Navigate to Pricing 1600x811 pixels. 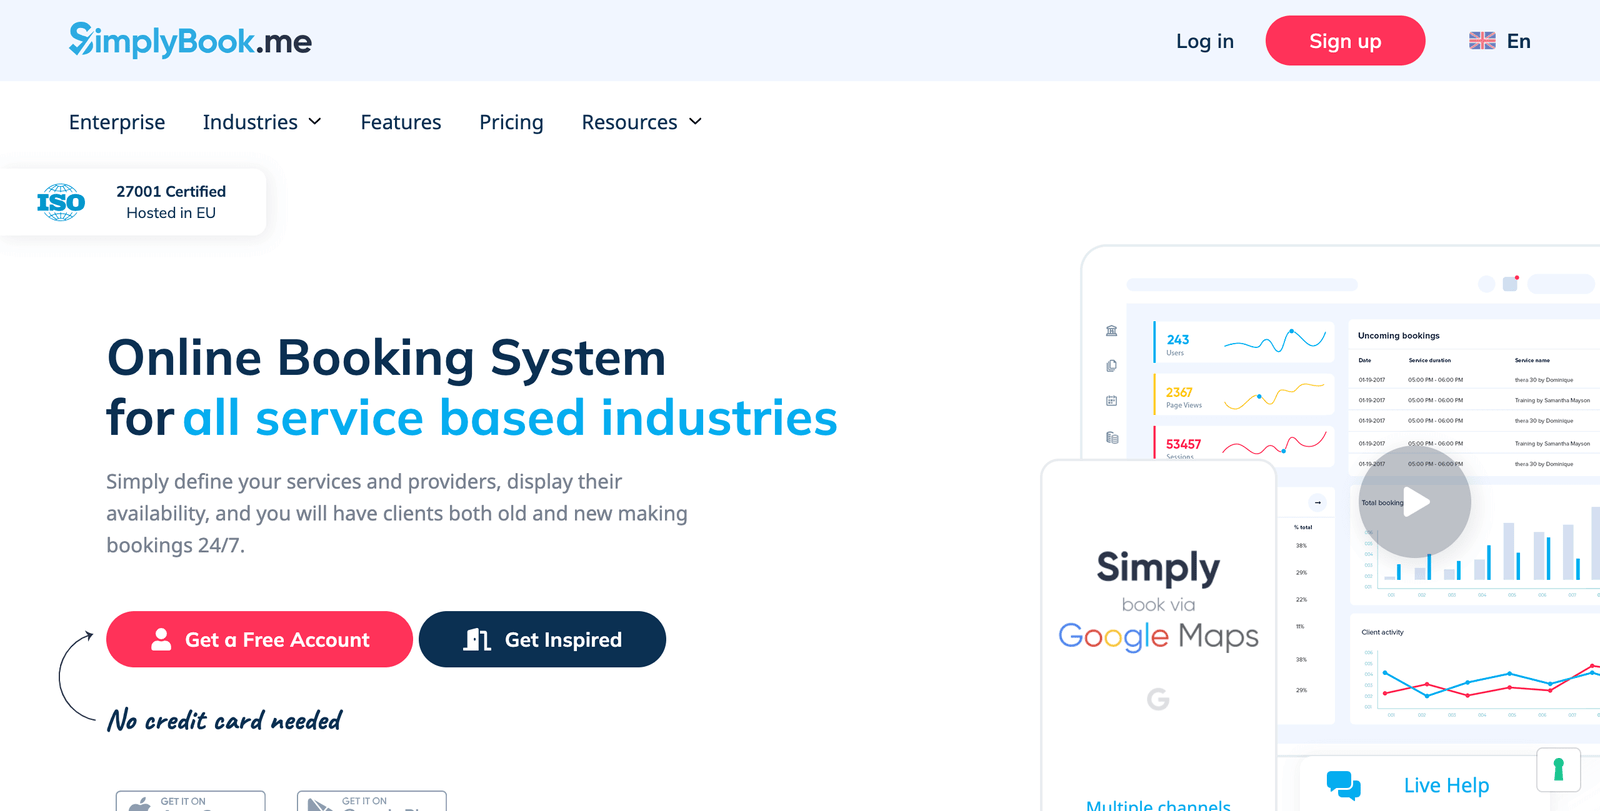click(x=511, y=122)
